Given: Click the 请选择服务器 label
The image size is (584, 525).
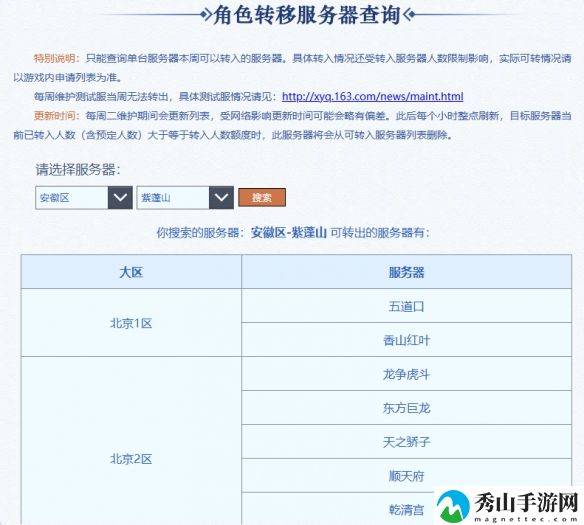Looking at the screenshot, I should point(78,169).
